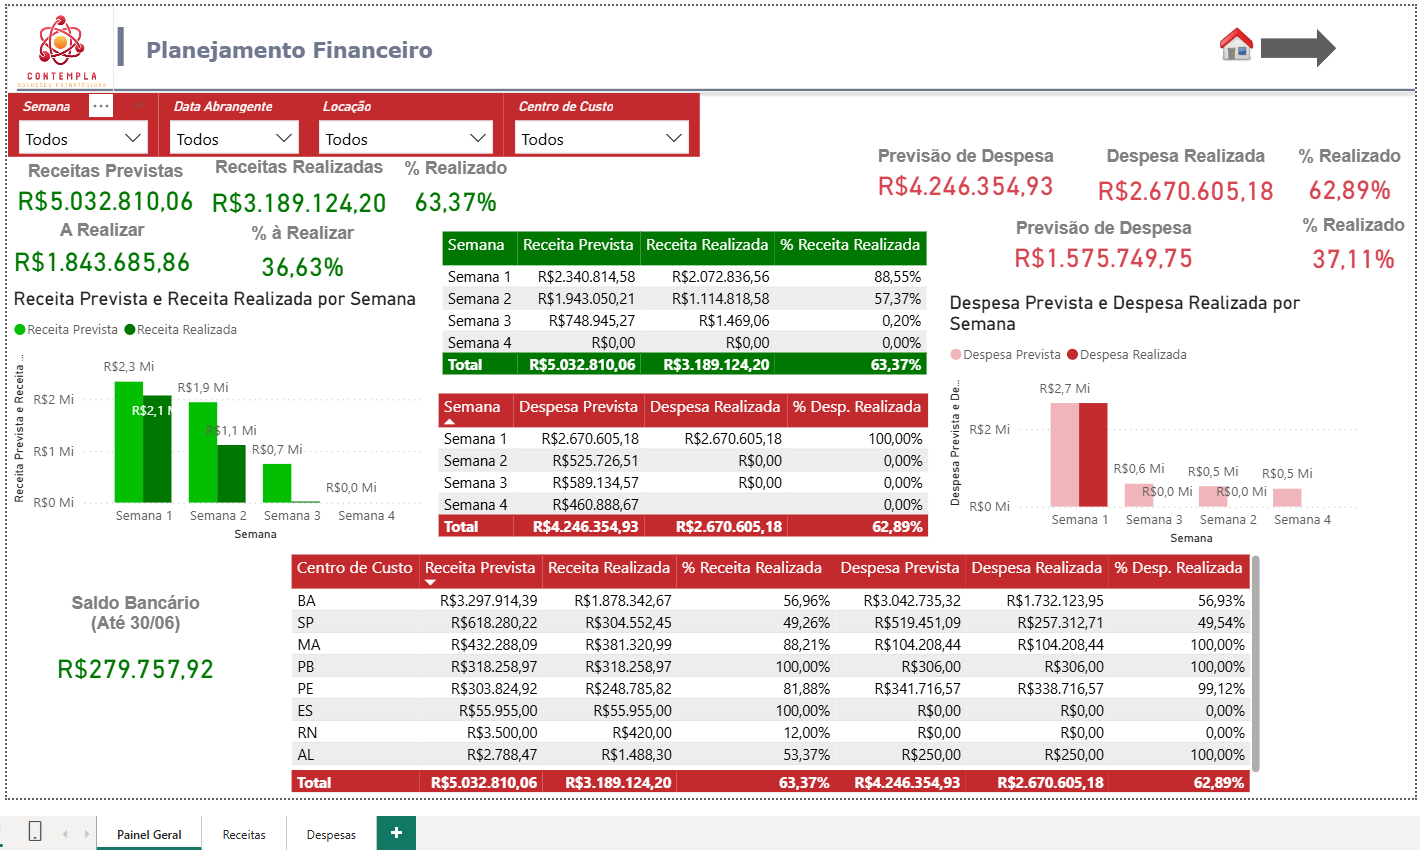
Task: Select the Semana 1 Receita Realizada dark green bar
Action: [x=158, y=449]
